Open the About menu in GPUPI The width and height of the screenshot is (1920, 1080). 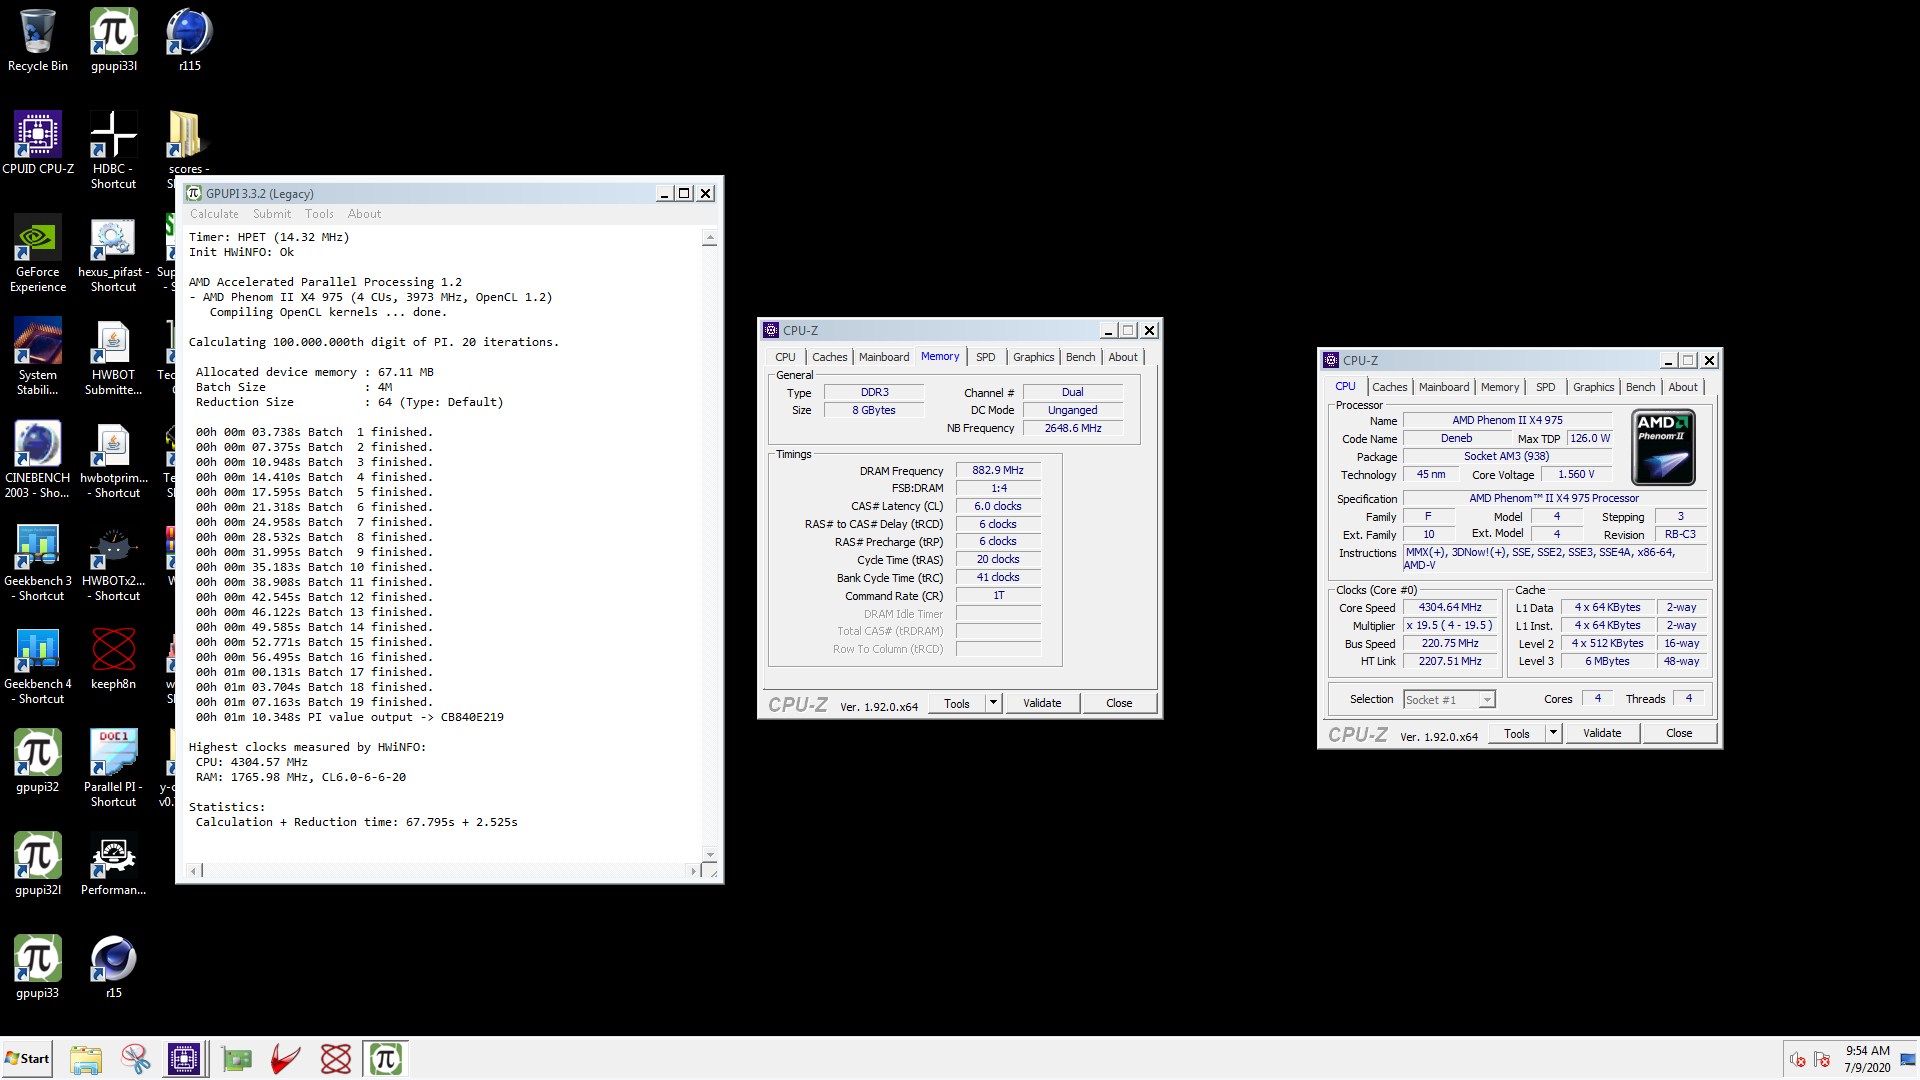(364, 214)
